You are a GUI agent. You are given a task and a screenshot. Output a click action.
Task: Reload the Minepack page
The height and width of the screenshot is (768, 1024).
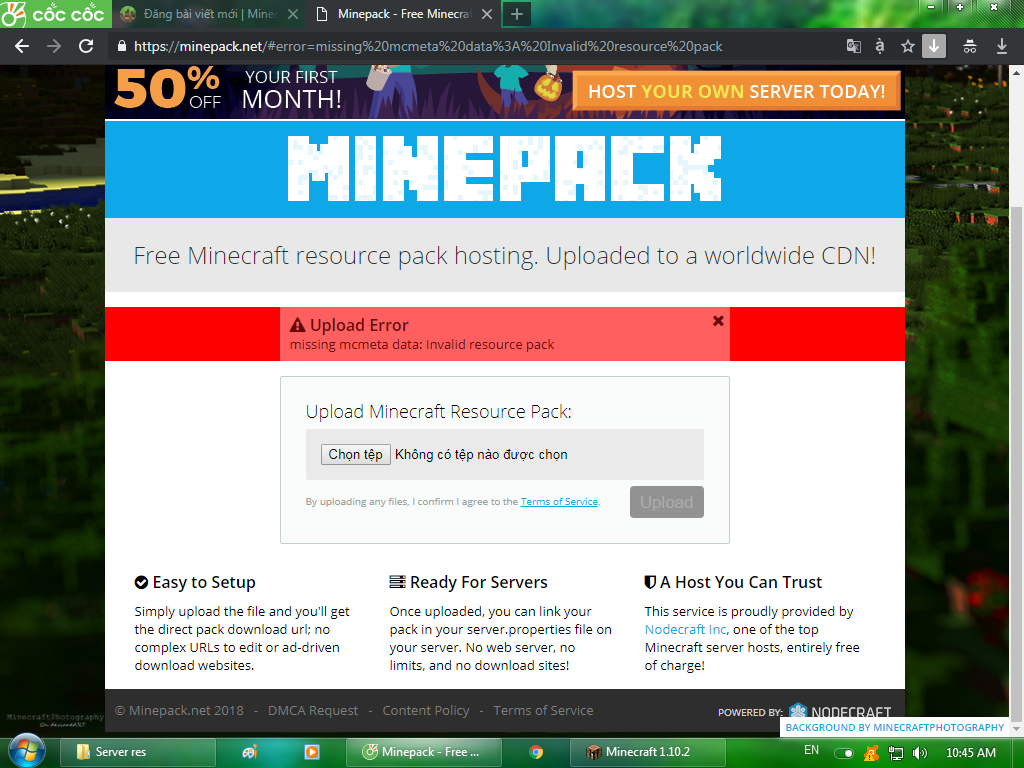point(86,46)
